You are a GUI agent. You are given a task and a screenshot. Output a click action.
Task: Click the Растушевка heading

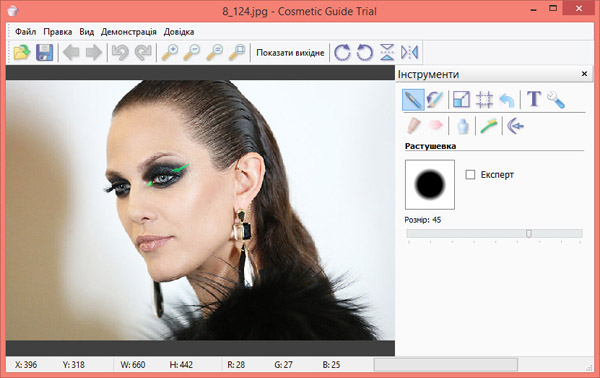pyautogui.click(x=430, y=146)
